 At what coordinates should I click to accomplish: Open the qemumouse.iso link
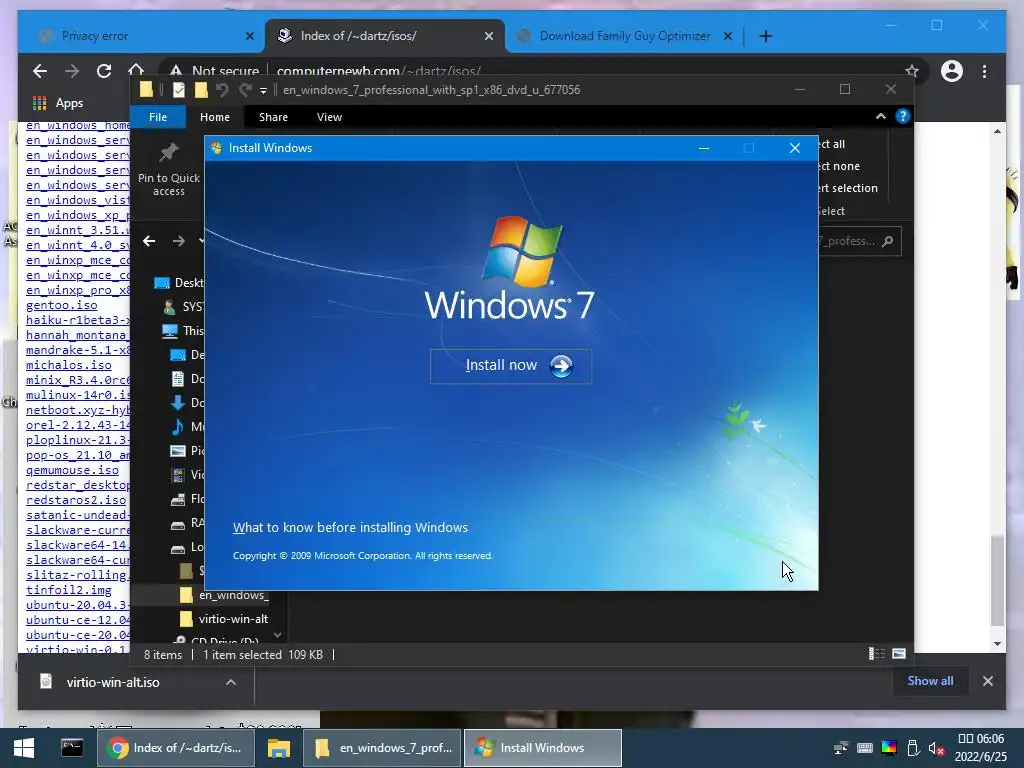tap(72, 470)
